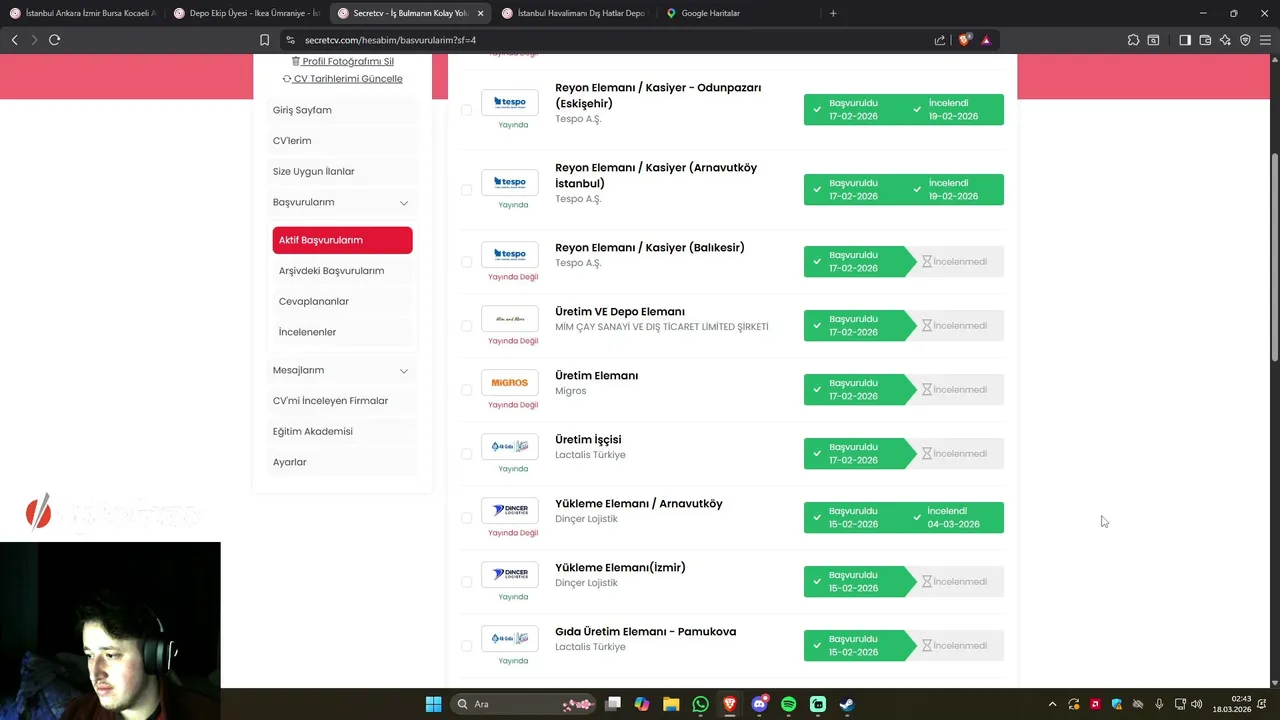This screenshot has width=1280, height=720.
Task: Click the Task View taskbar icon
Action: coord(613,704)
